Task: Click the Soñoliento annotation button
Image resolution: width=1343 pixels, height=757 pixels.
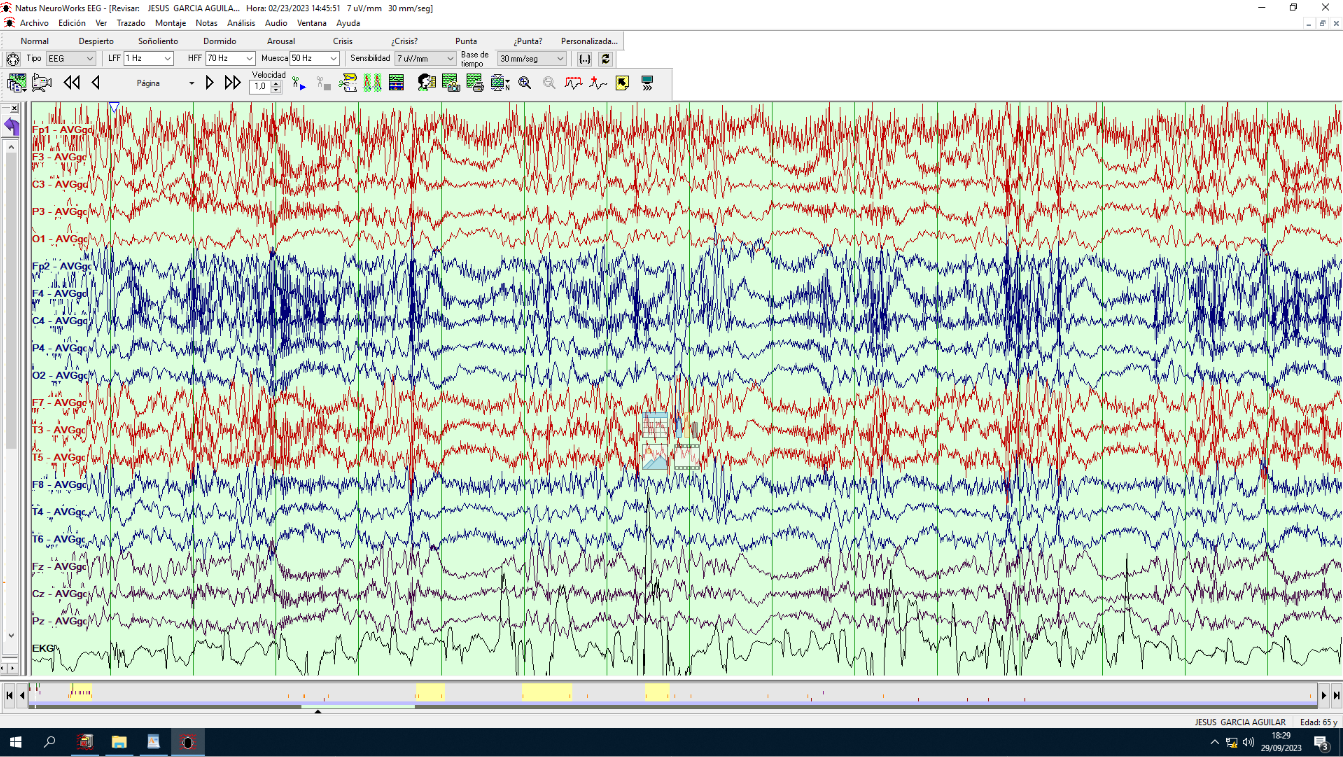Action: [158, 41]
